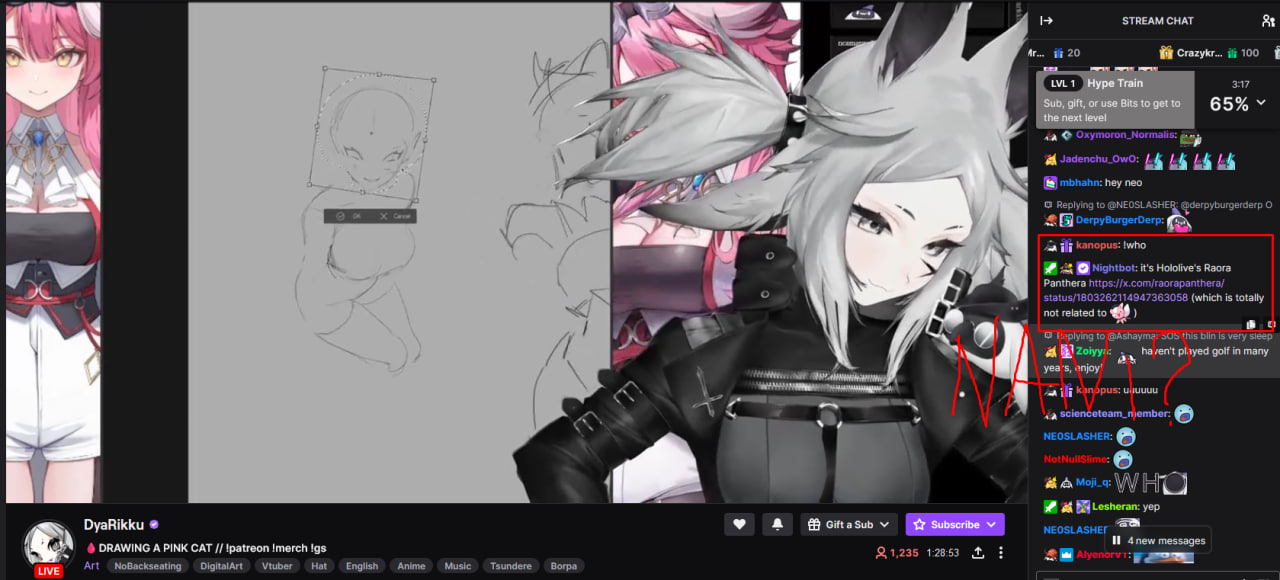1280x580 pixels.
Task: Click the stream uptime 1:28:53
Action: pos(942,553)
